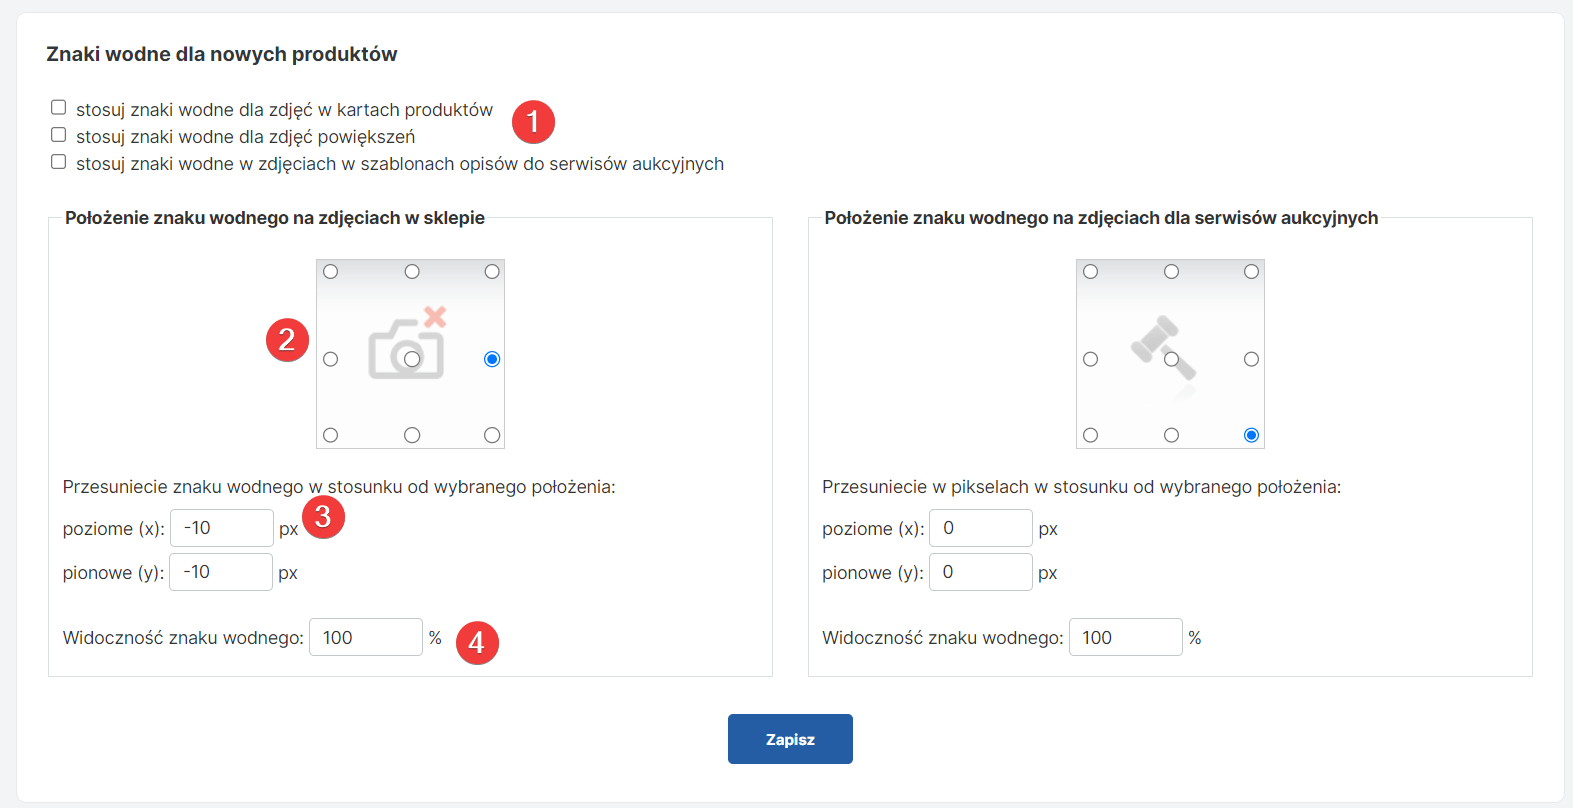Click shop horizontal offset field showing -10
The image size is (1573, 808).
(x=222, y=528)
